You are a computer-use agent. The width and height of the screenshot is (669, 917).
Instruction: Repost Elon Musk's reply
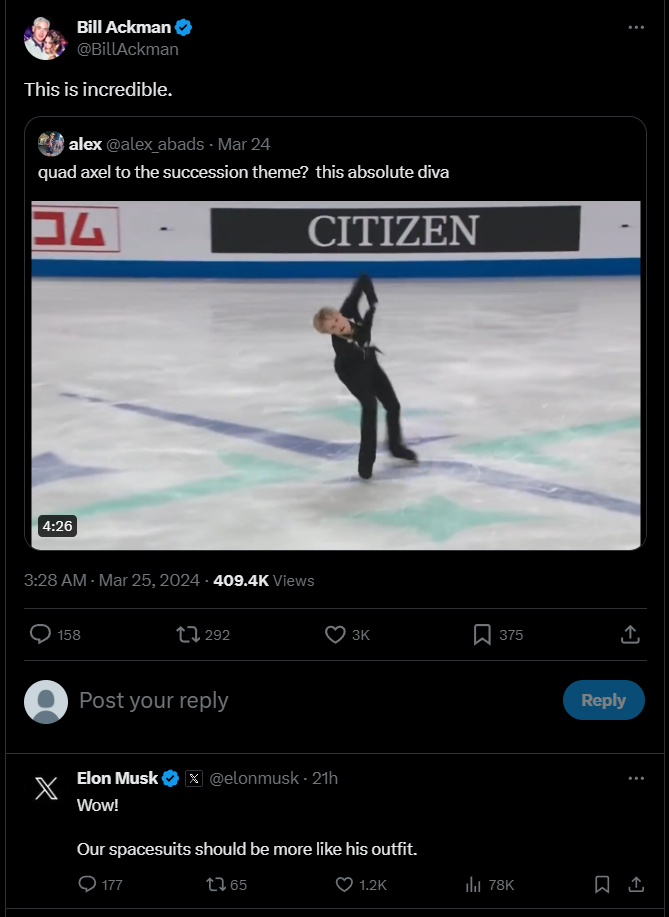216,884
